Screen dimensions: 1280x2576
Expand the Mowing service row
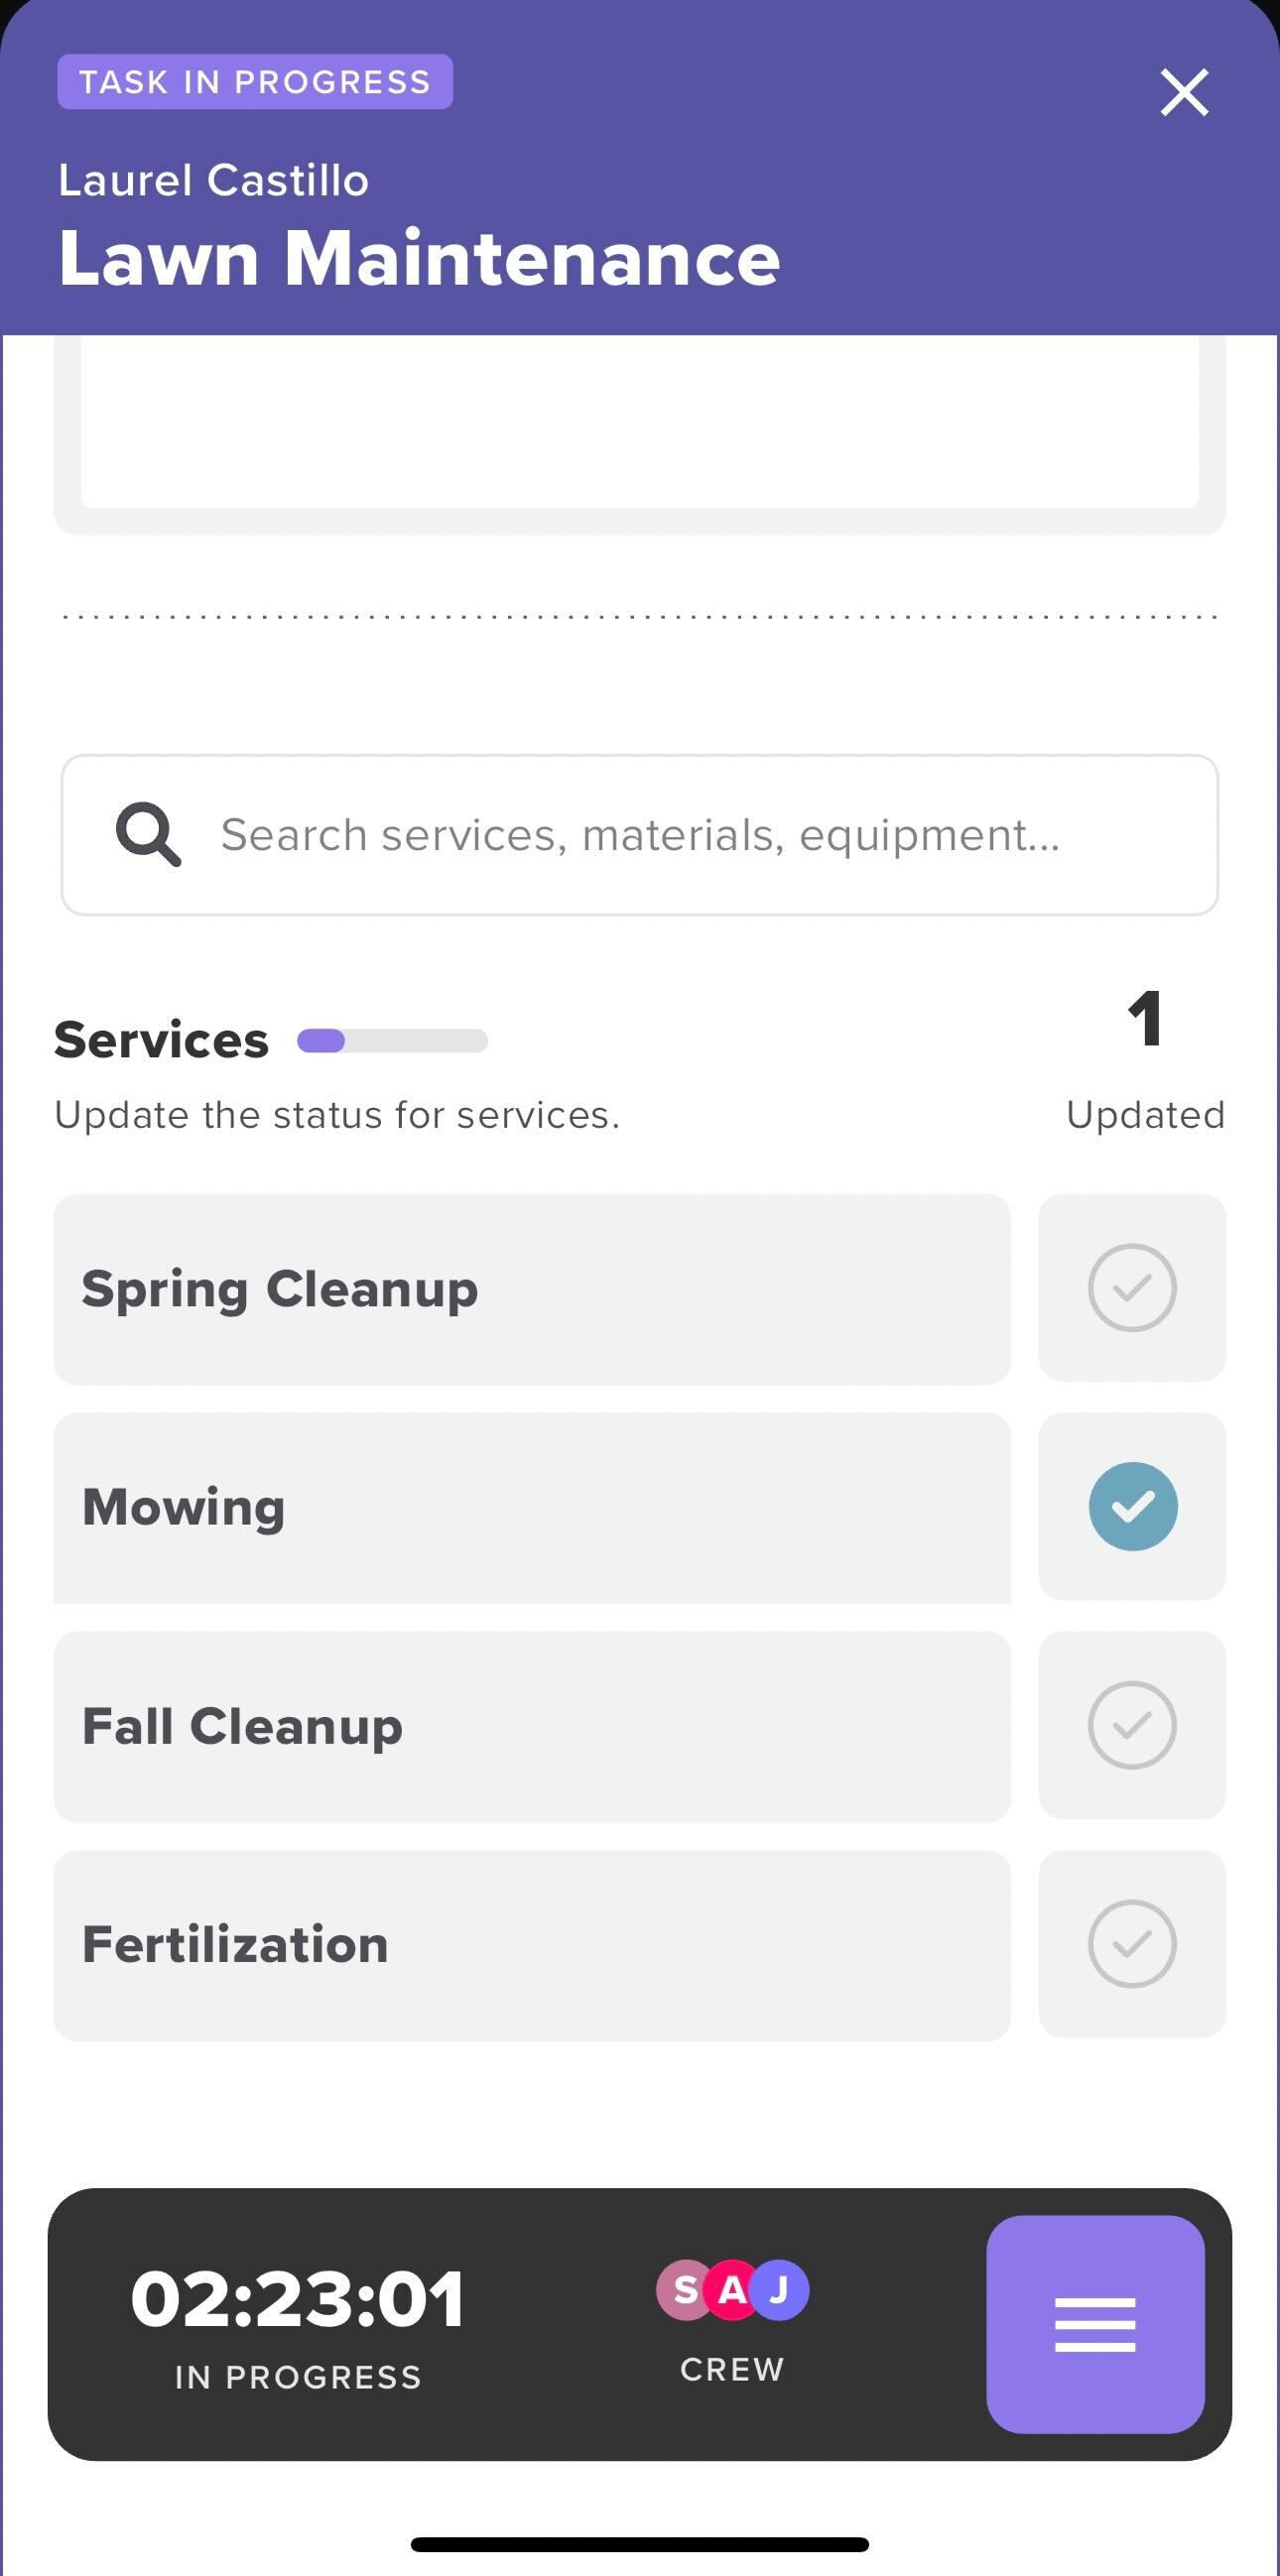tap(532, 1508)
